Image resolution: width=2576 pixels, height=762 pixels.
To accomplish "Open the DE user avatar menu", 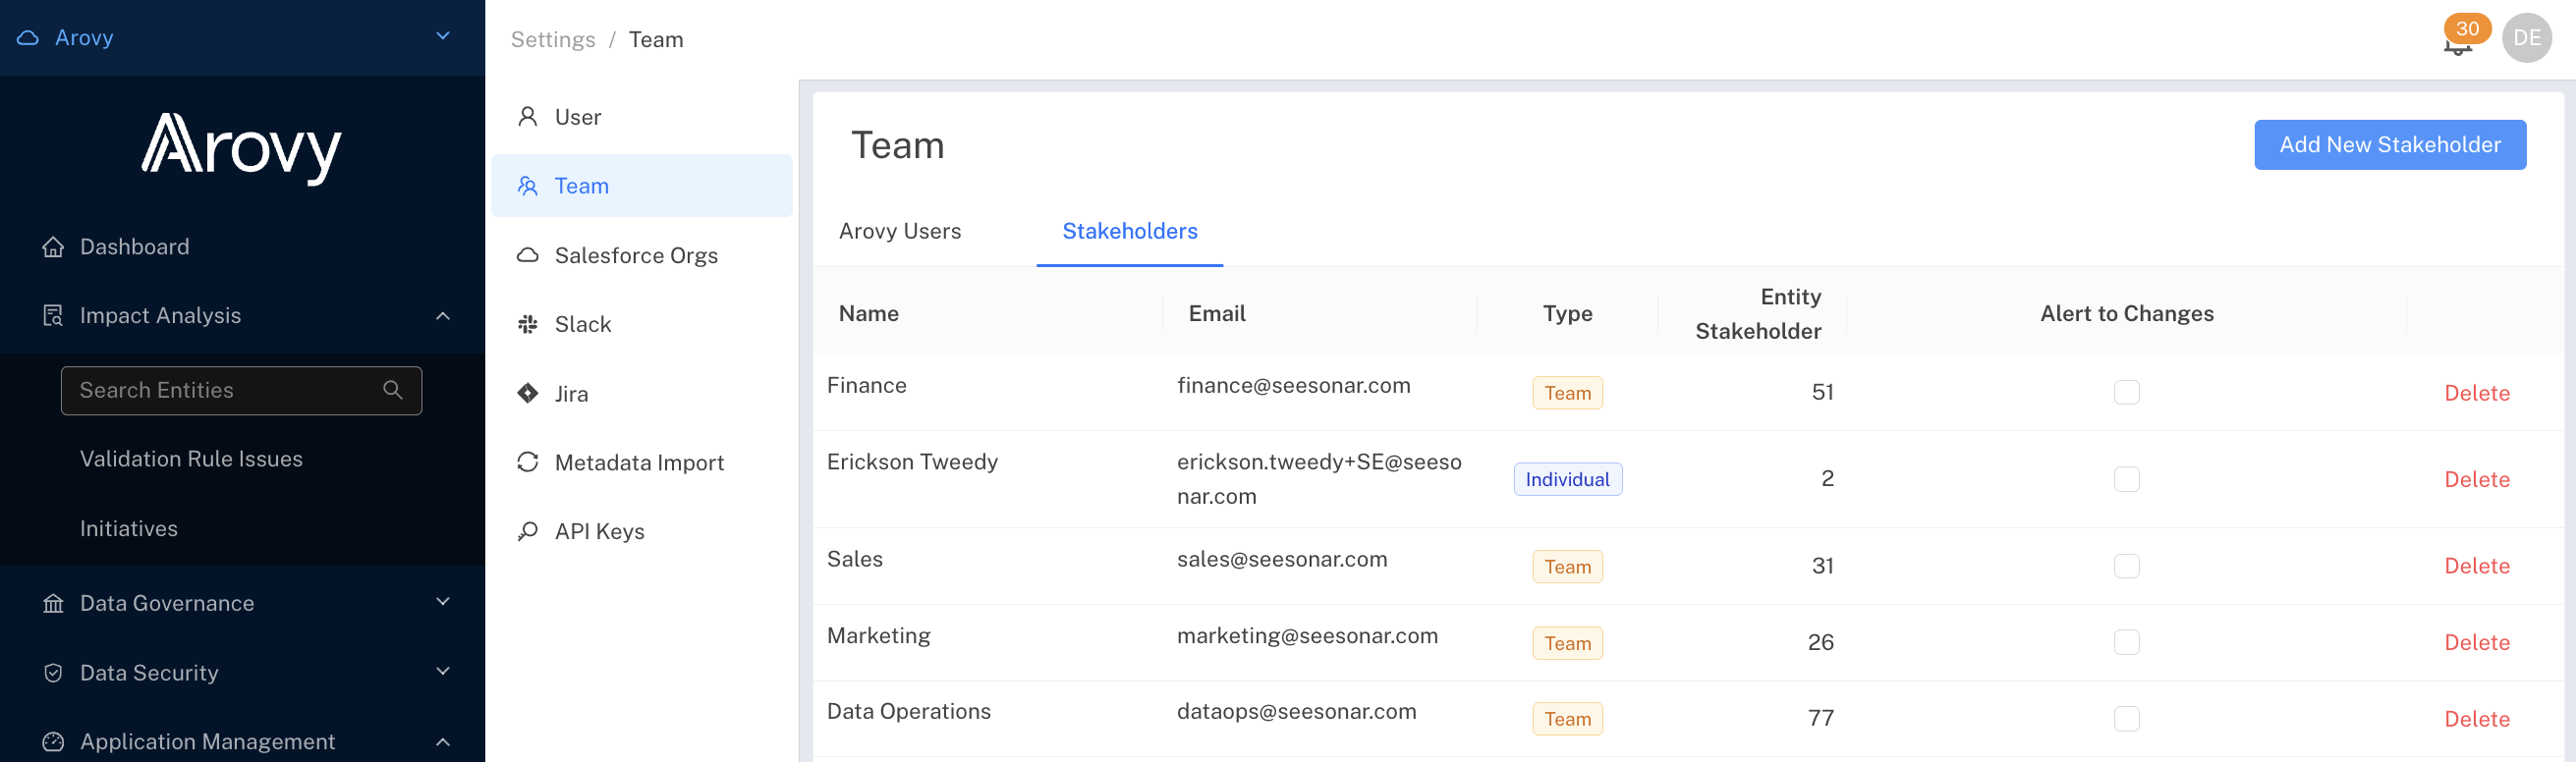I will pos(2527,38).
